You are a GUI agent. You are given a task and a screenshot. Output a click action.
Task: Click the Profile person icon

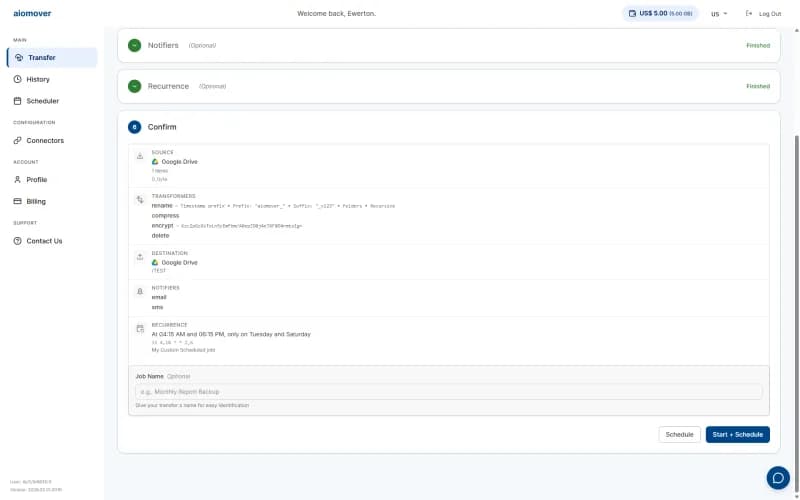[17, 180]
